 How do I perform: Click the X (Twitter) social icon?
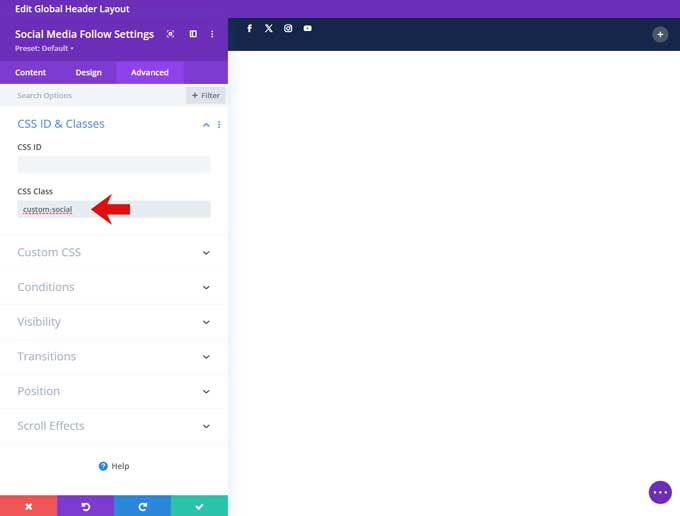(269, 29)
